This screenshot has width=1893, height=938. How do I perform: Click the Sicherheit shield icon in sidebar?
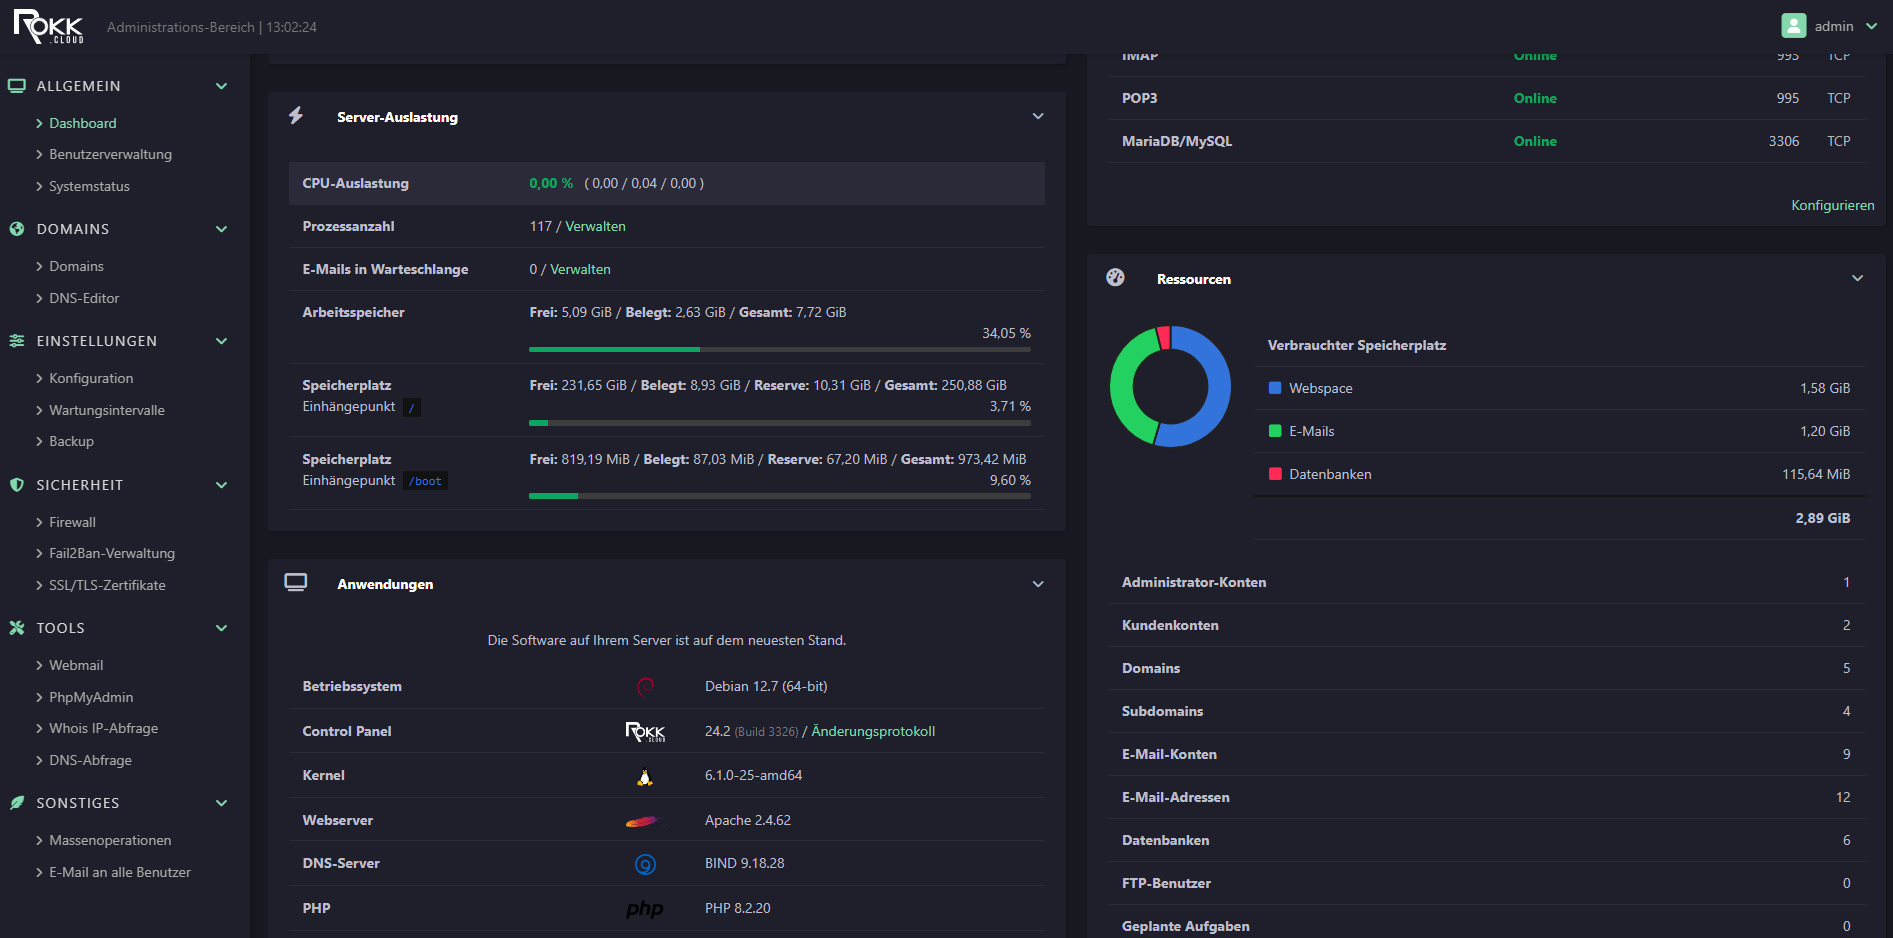coord(17,485)
